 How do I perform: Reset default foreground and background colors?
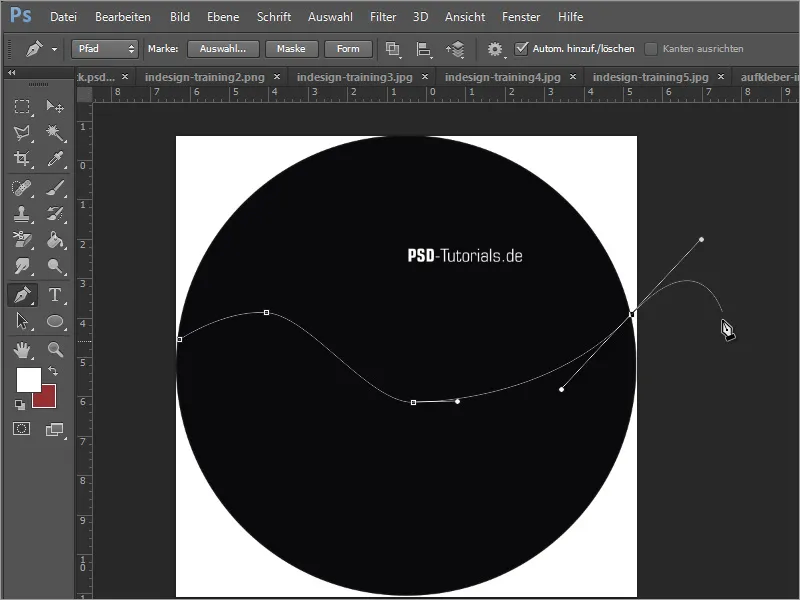point(20,405)
